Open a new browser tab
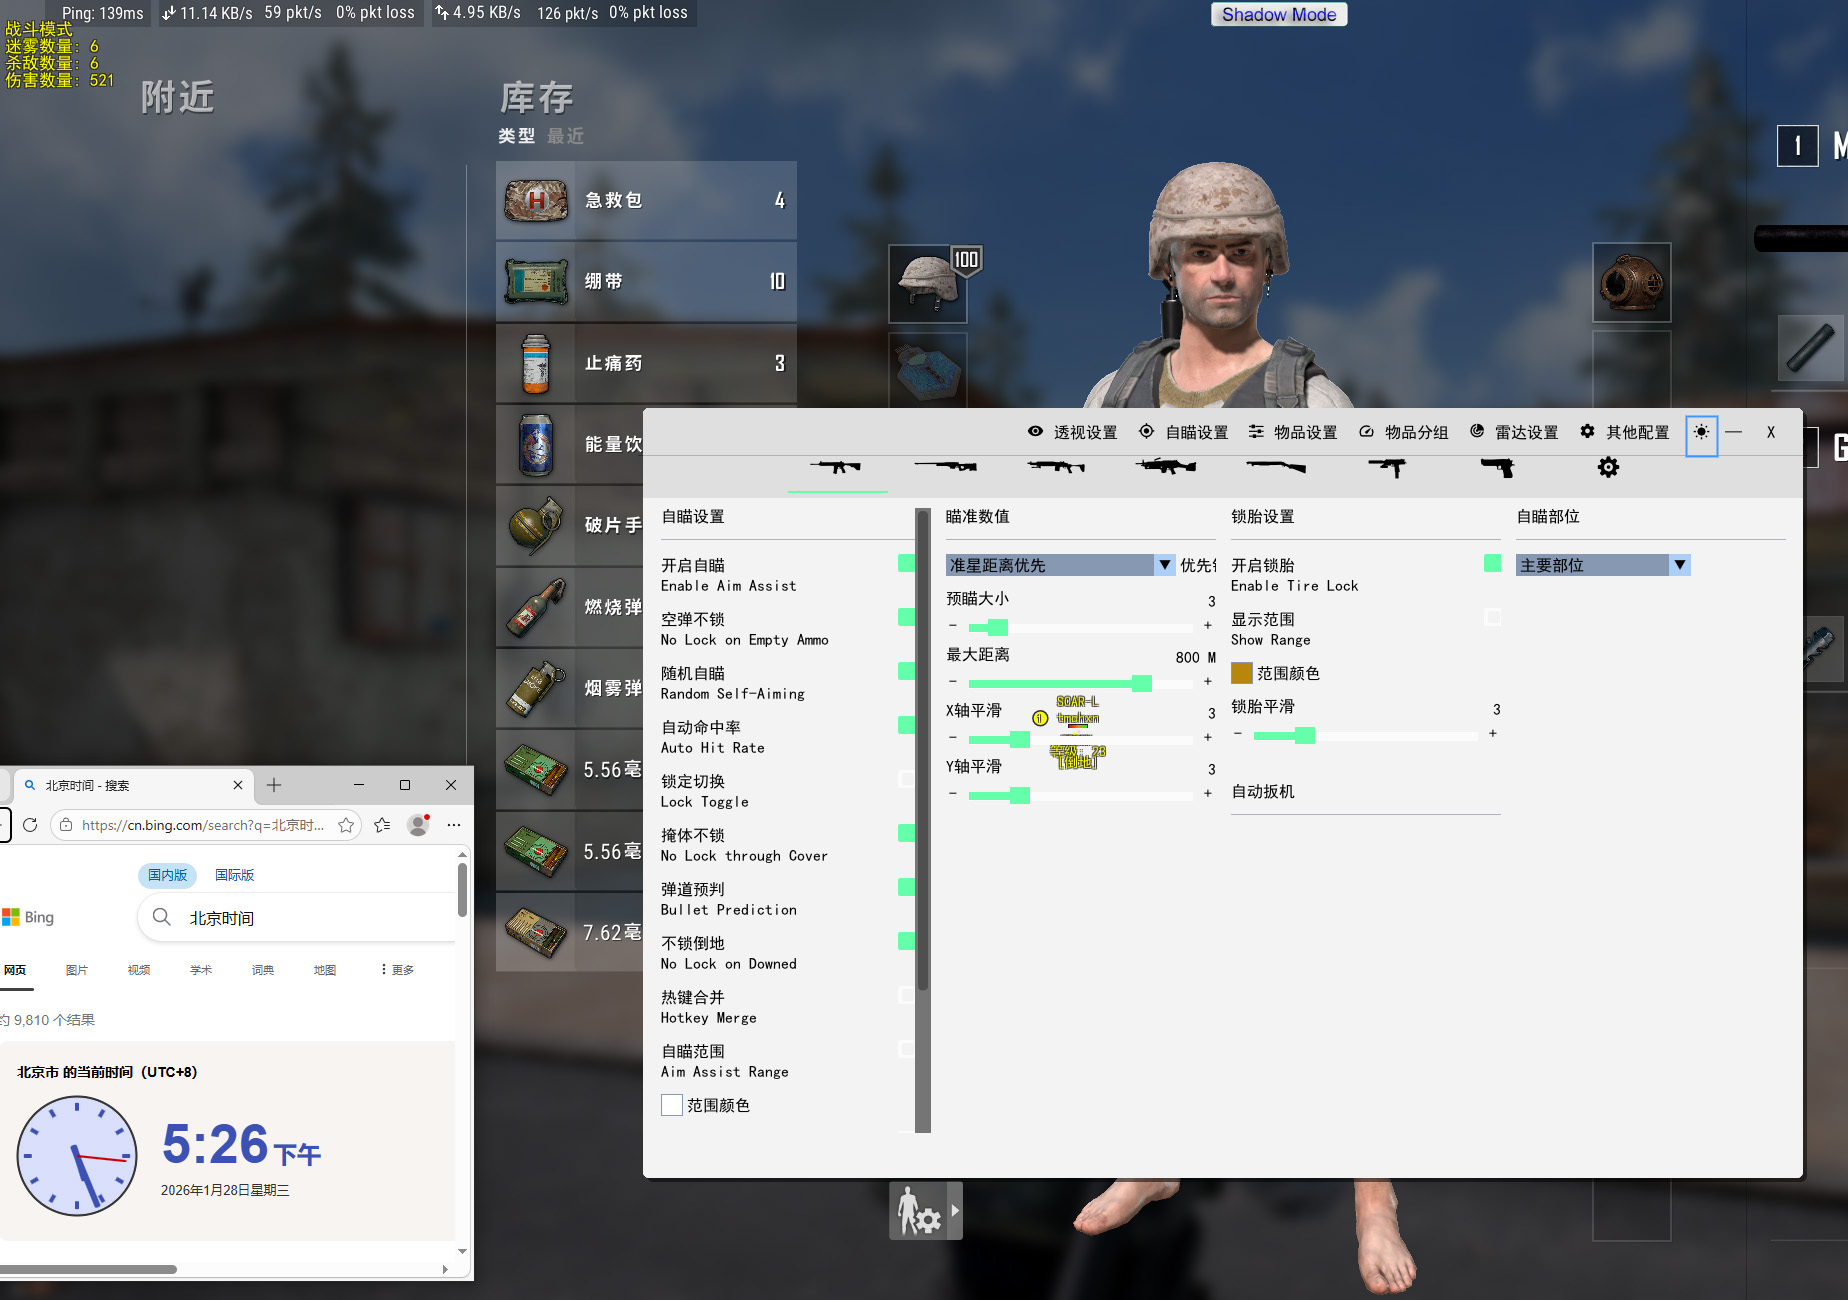This screenshot has height=1300, width=1848. (274, 785)
